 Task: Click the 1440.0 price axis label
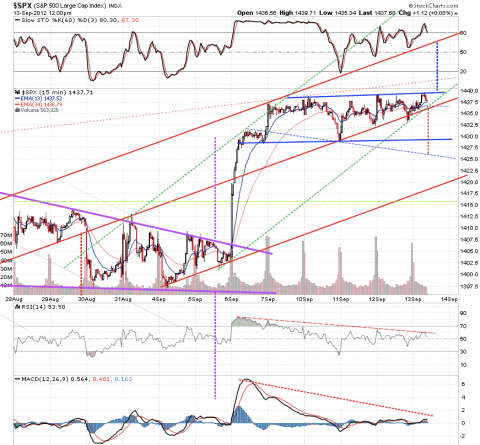(470, 91)
